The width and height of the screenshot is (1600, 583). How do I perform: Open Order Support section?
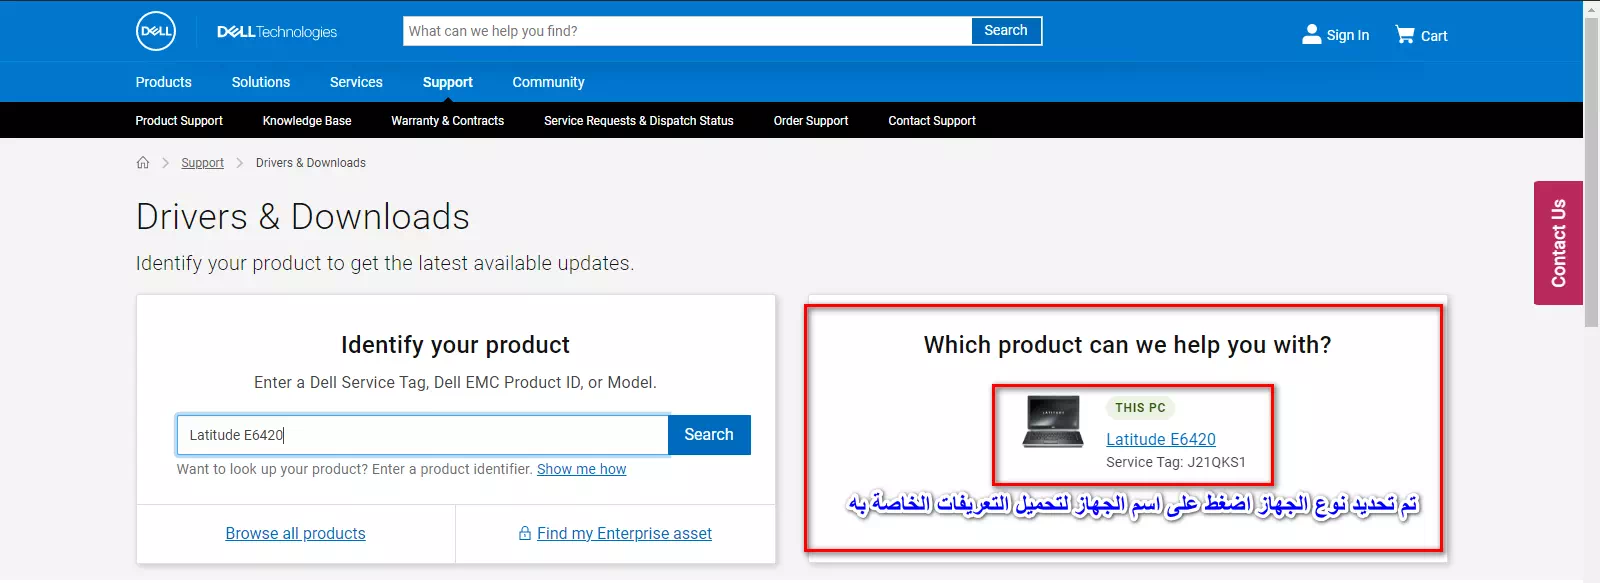click(x=811, y=121)
